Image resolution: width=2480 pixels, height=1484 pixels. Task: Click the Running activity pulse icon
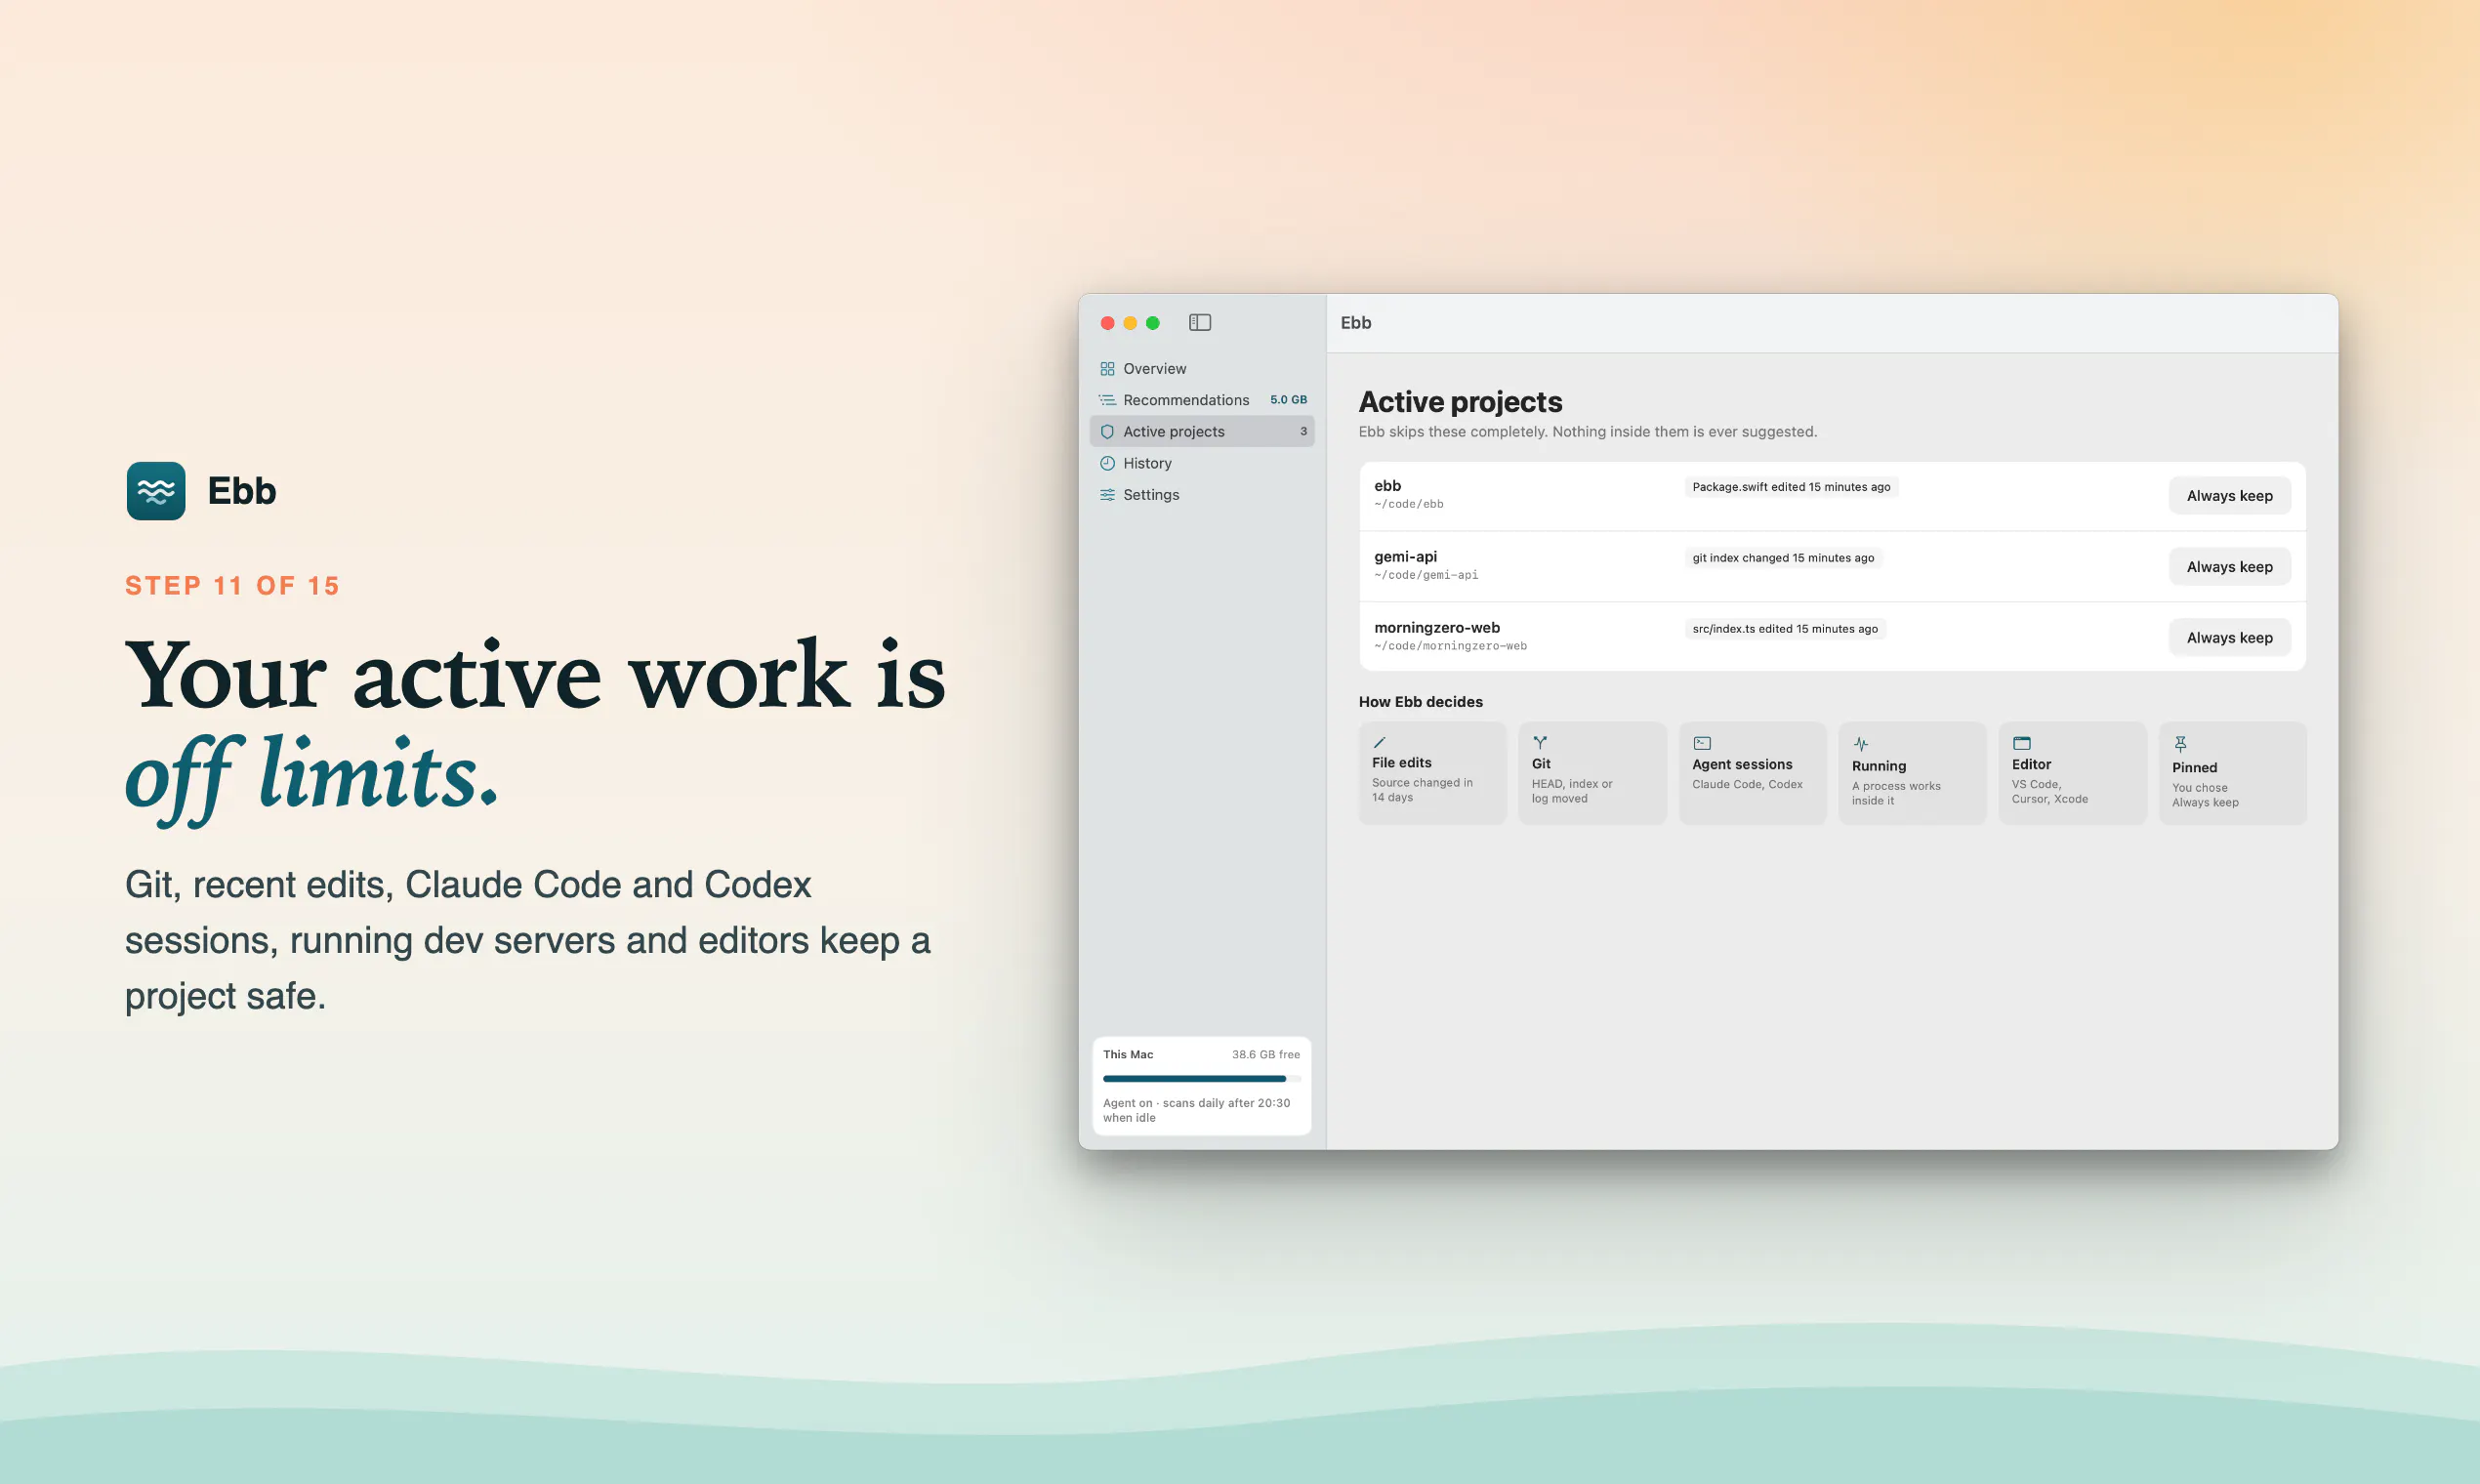1861,744
